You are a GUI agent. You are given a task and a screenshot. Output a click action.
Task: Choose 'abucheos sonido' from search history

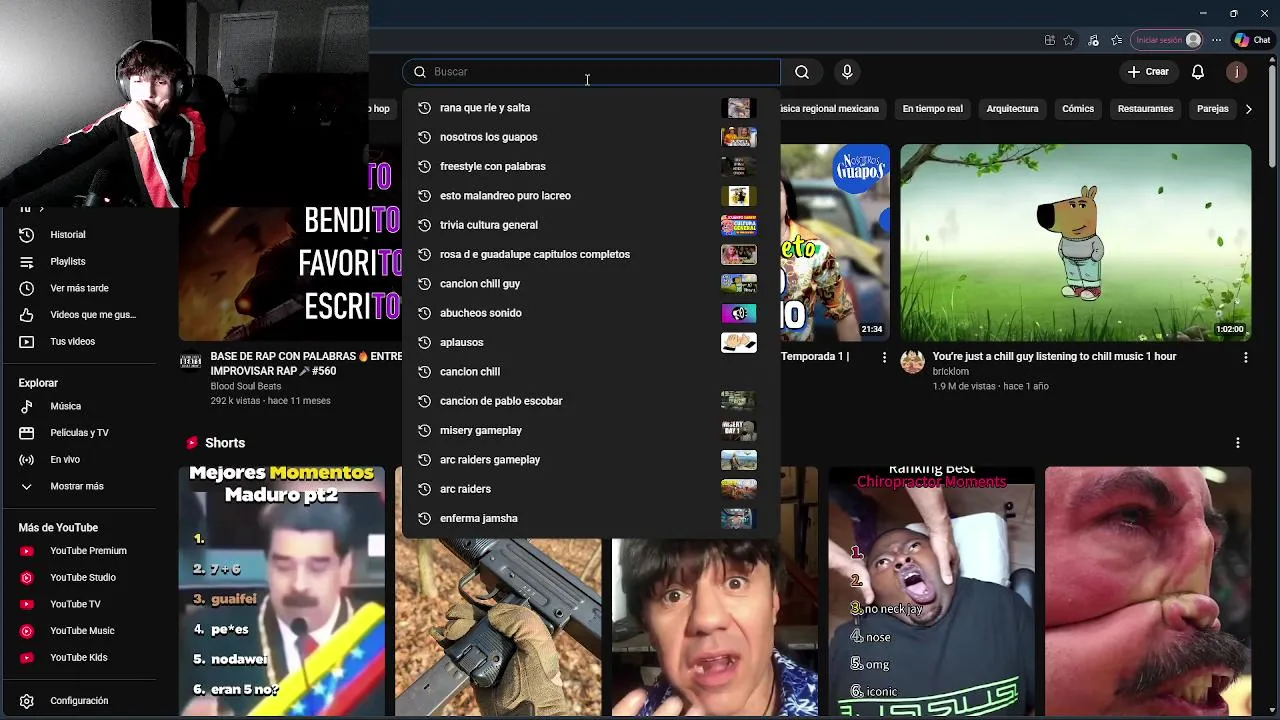pyautogui.click(x=591, y=313)
